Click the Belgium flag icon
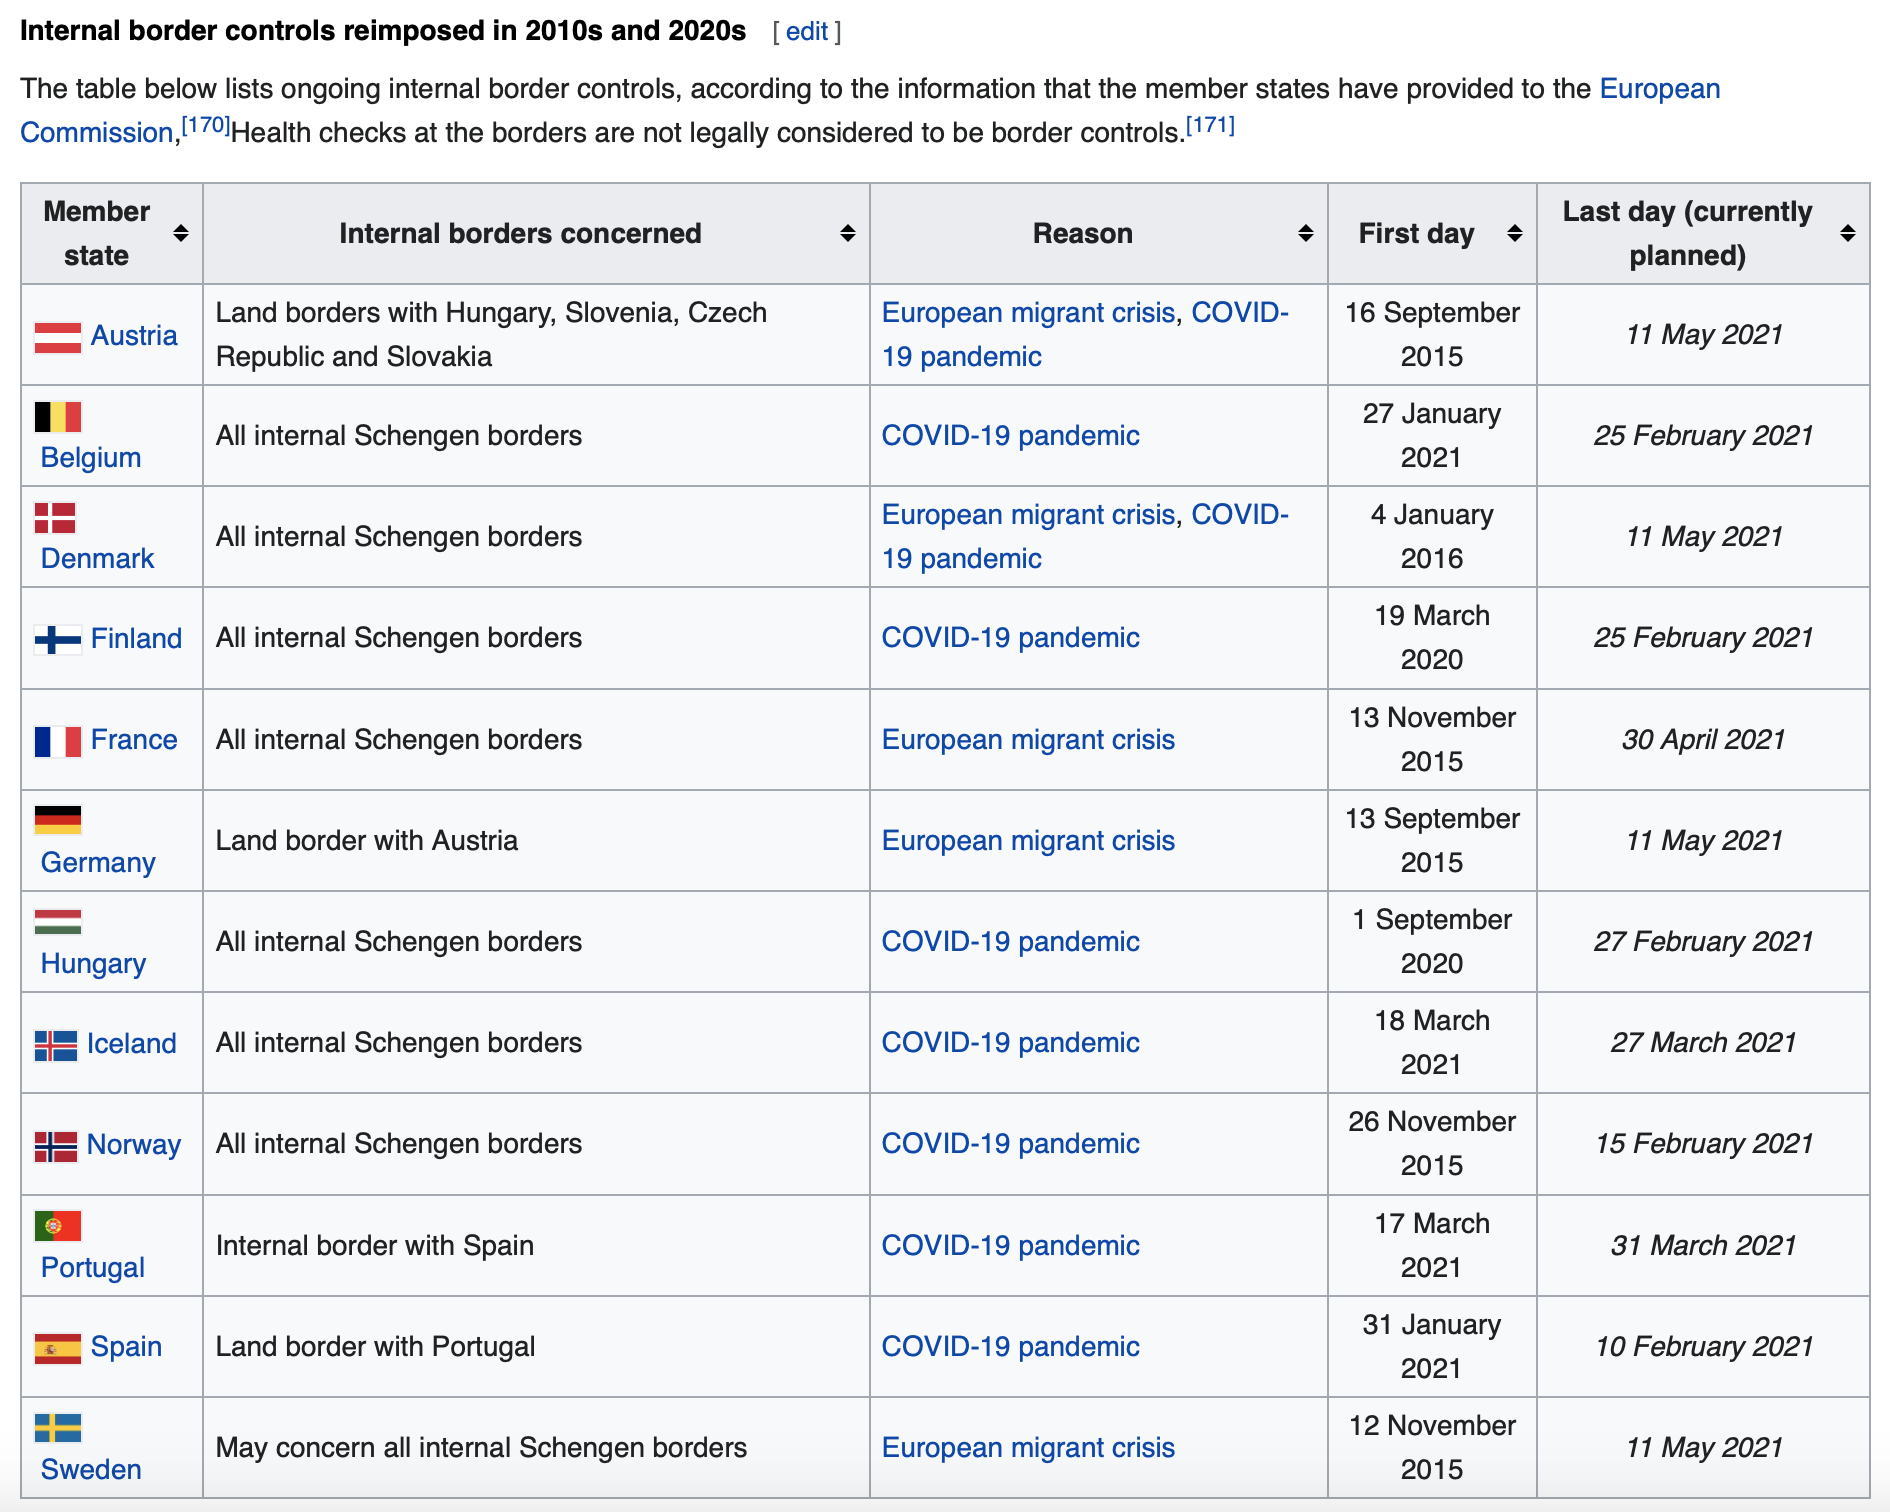 [58, 416]
